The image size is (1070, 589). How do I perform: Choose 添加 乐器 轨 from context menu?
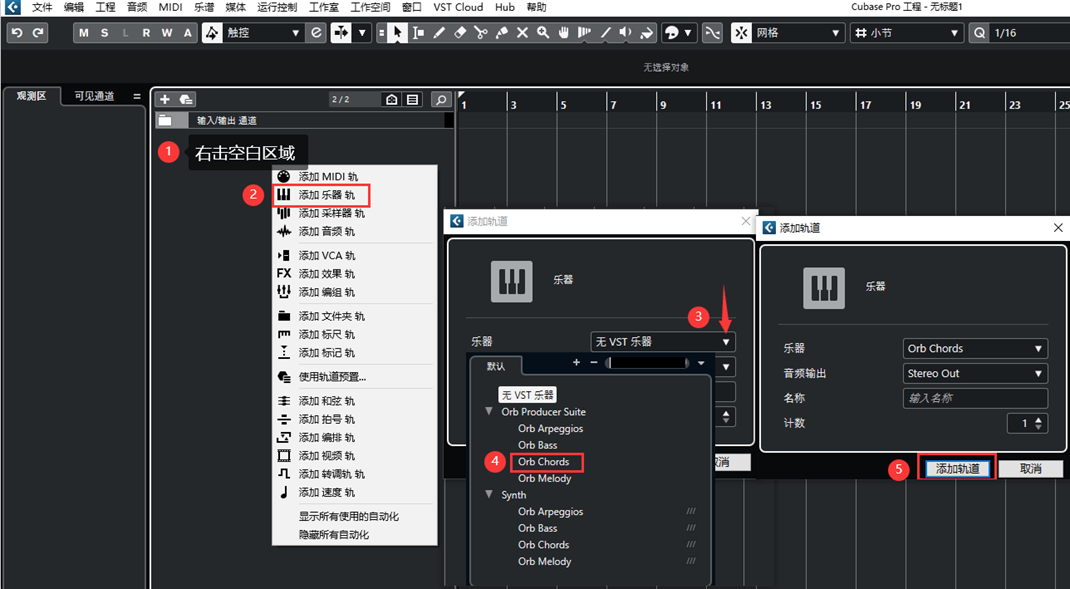click(x=327, y=195)
